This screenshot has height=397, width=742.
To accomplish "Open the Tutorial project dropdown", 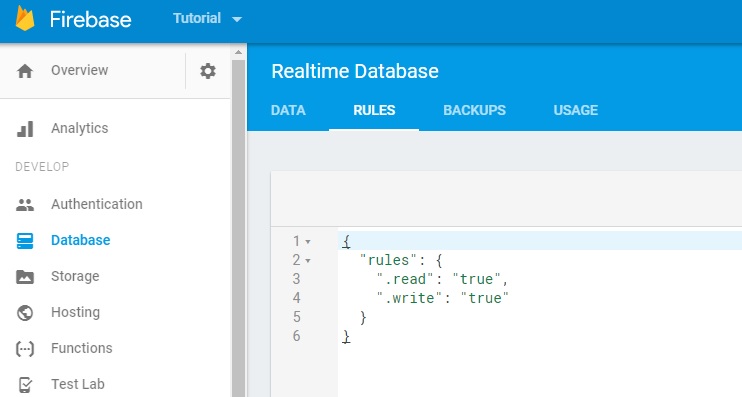I will pos(207,18).
